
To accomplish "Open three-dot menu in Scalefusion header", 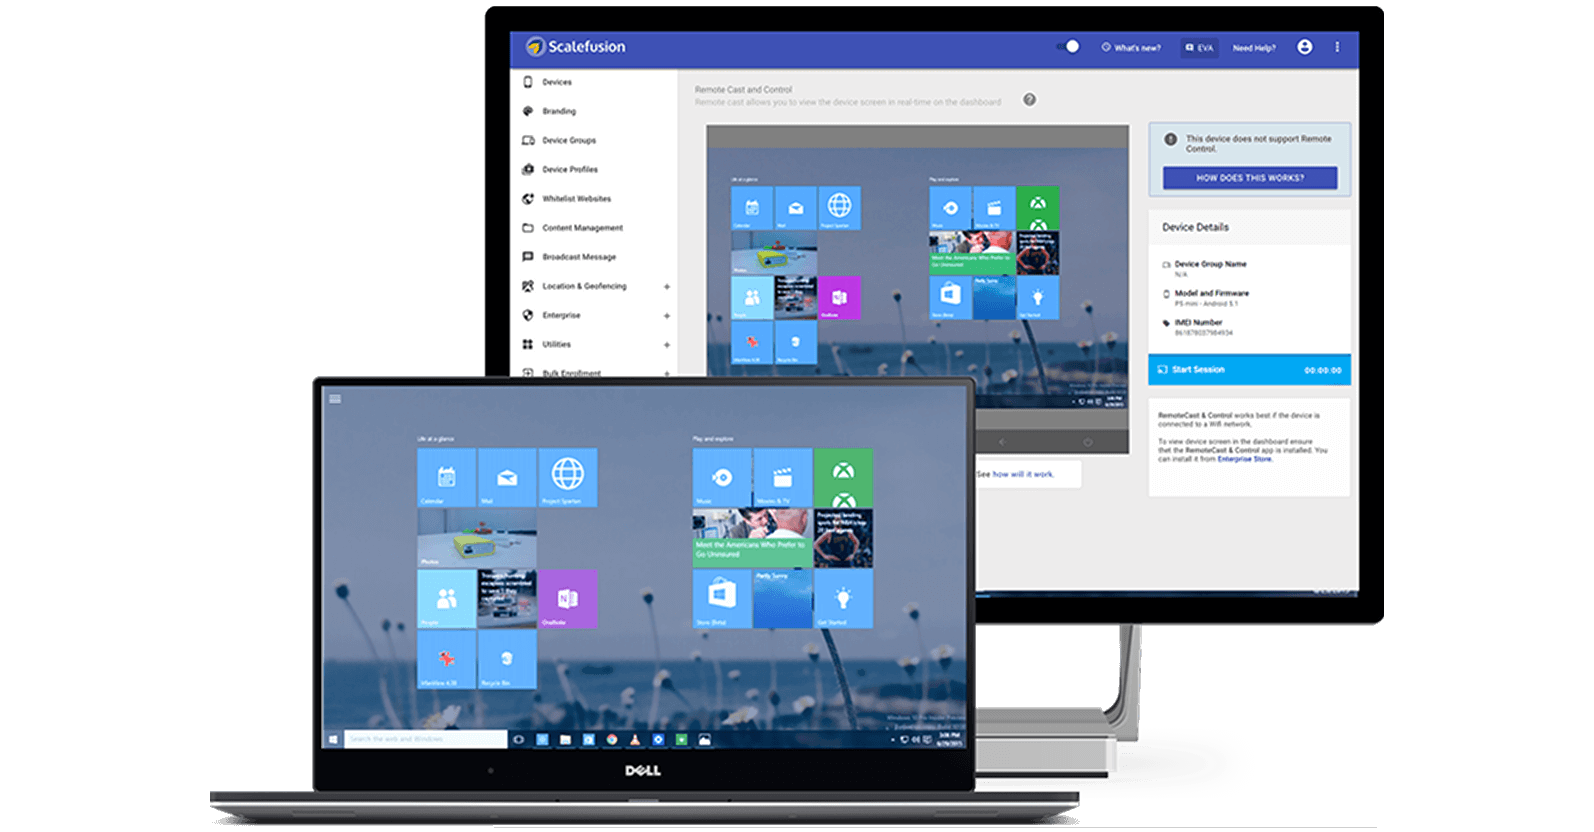I will pyautogui.click(x=1337, y=47).
